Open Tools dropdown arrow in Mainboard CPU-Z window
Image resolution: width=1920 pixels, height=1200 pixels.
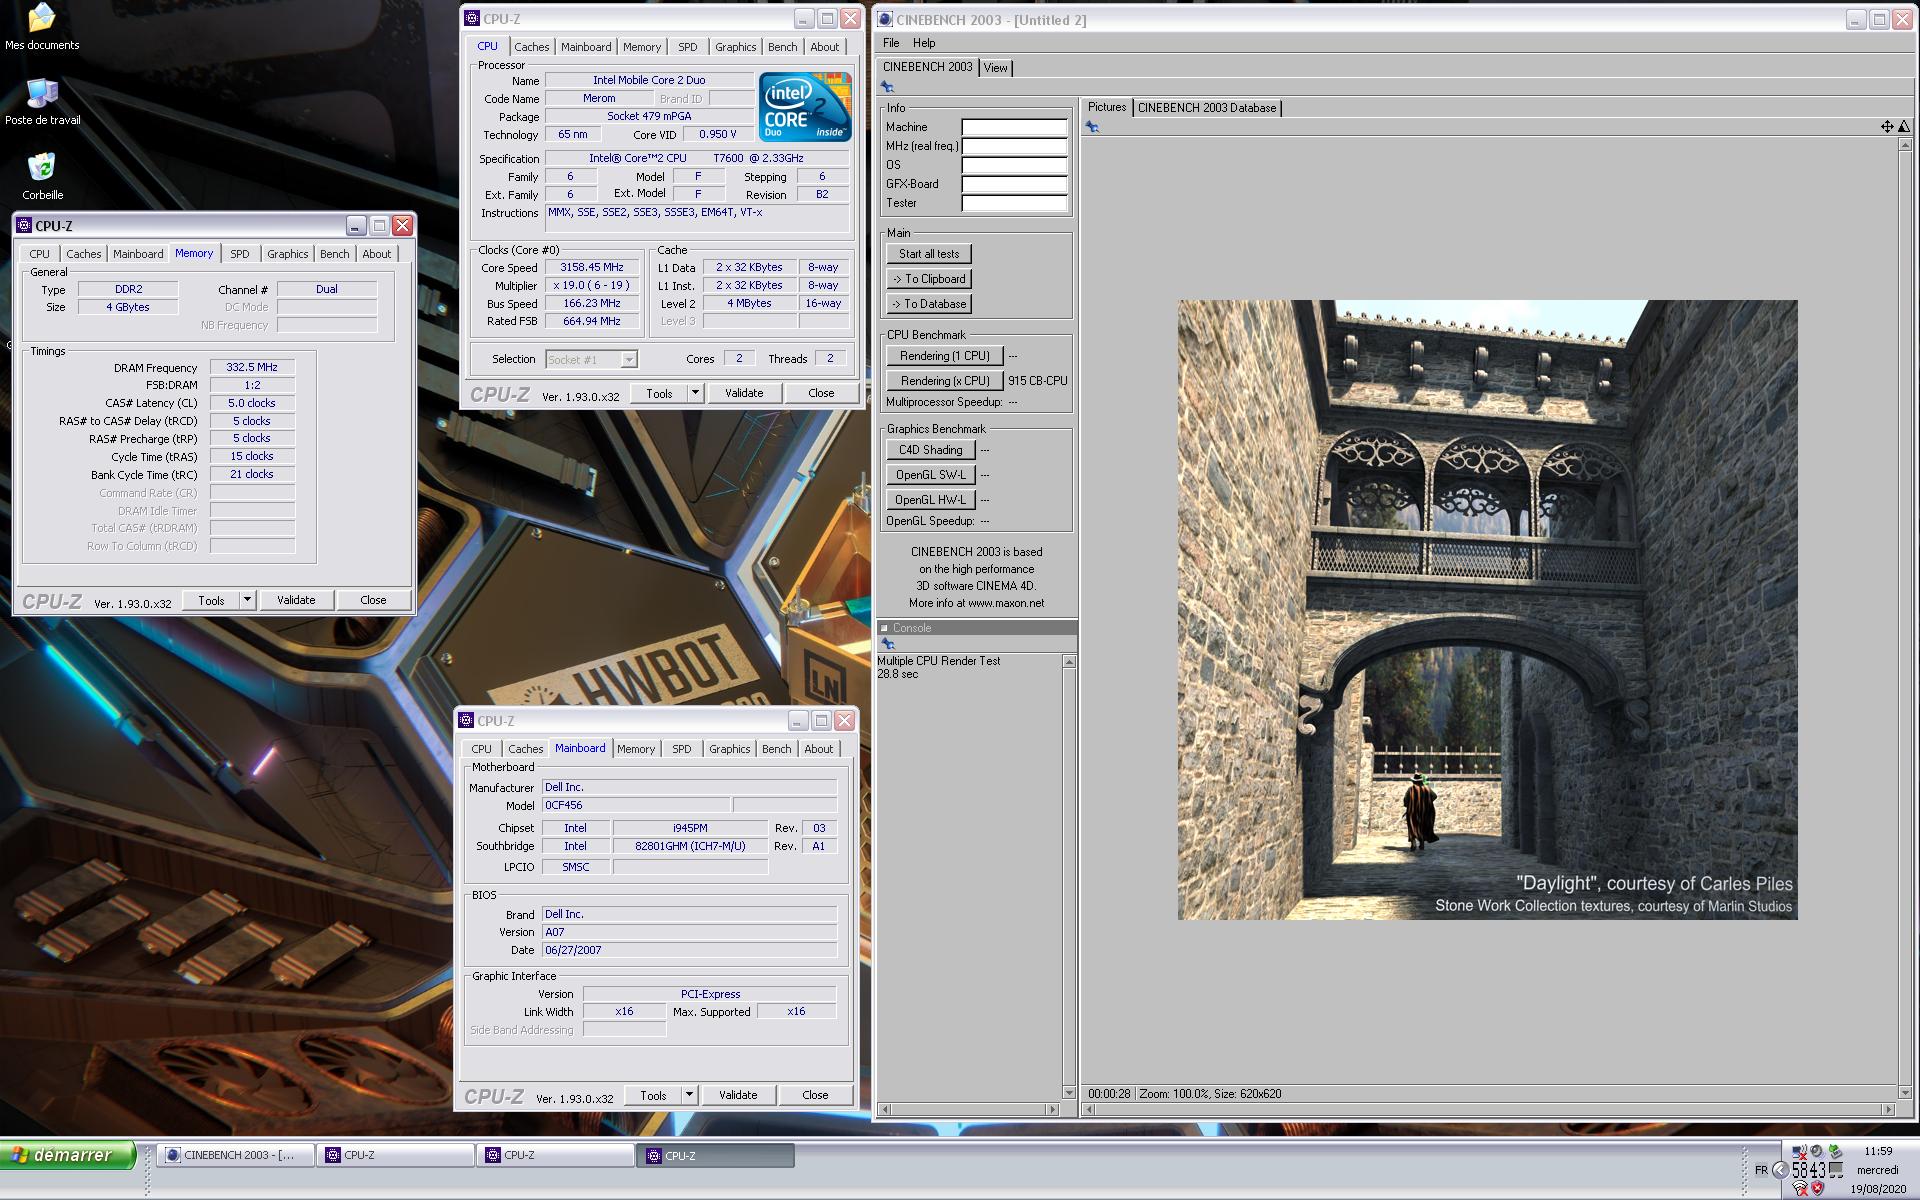click(x=689, y=1095)
